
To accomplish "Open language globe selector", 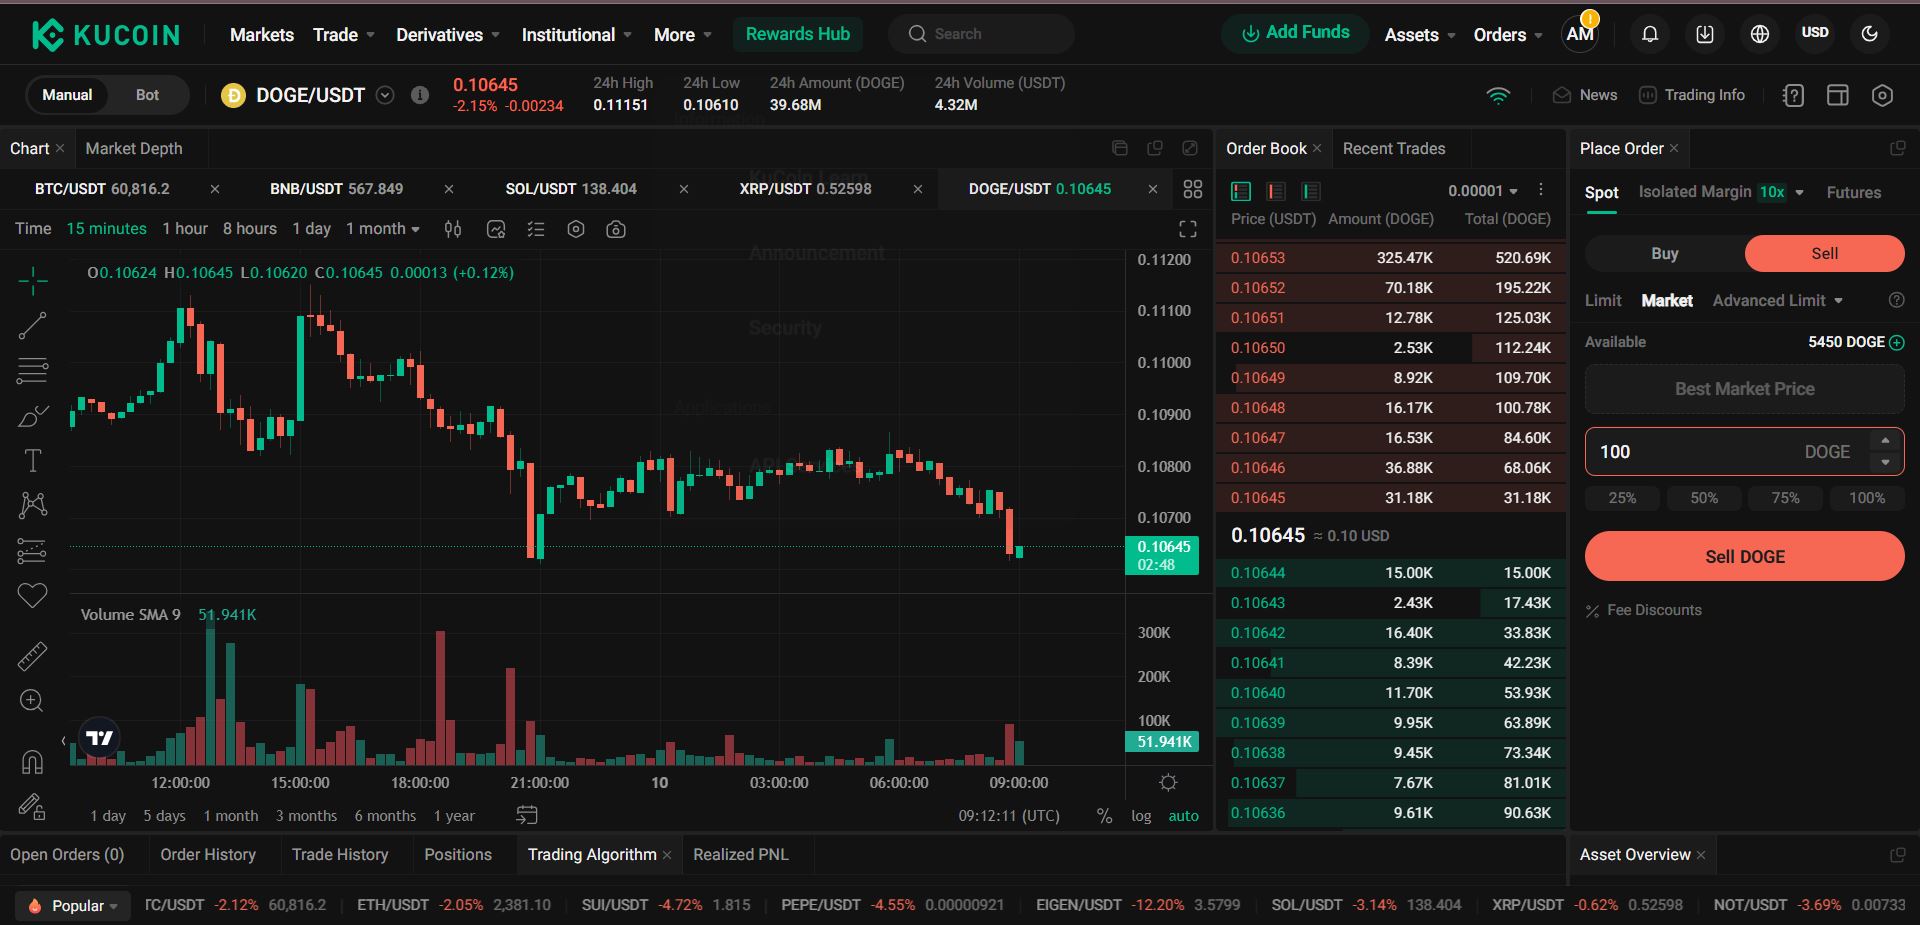I will pyautogui.click(x=1760, y=34).
